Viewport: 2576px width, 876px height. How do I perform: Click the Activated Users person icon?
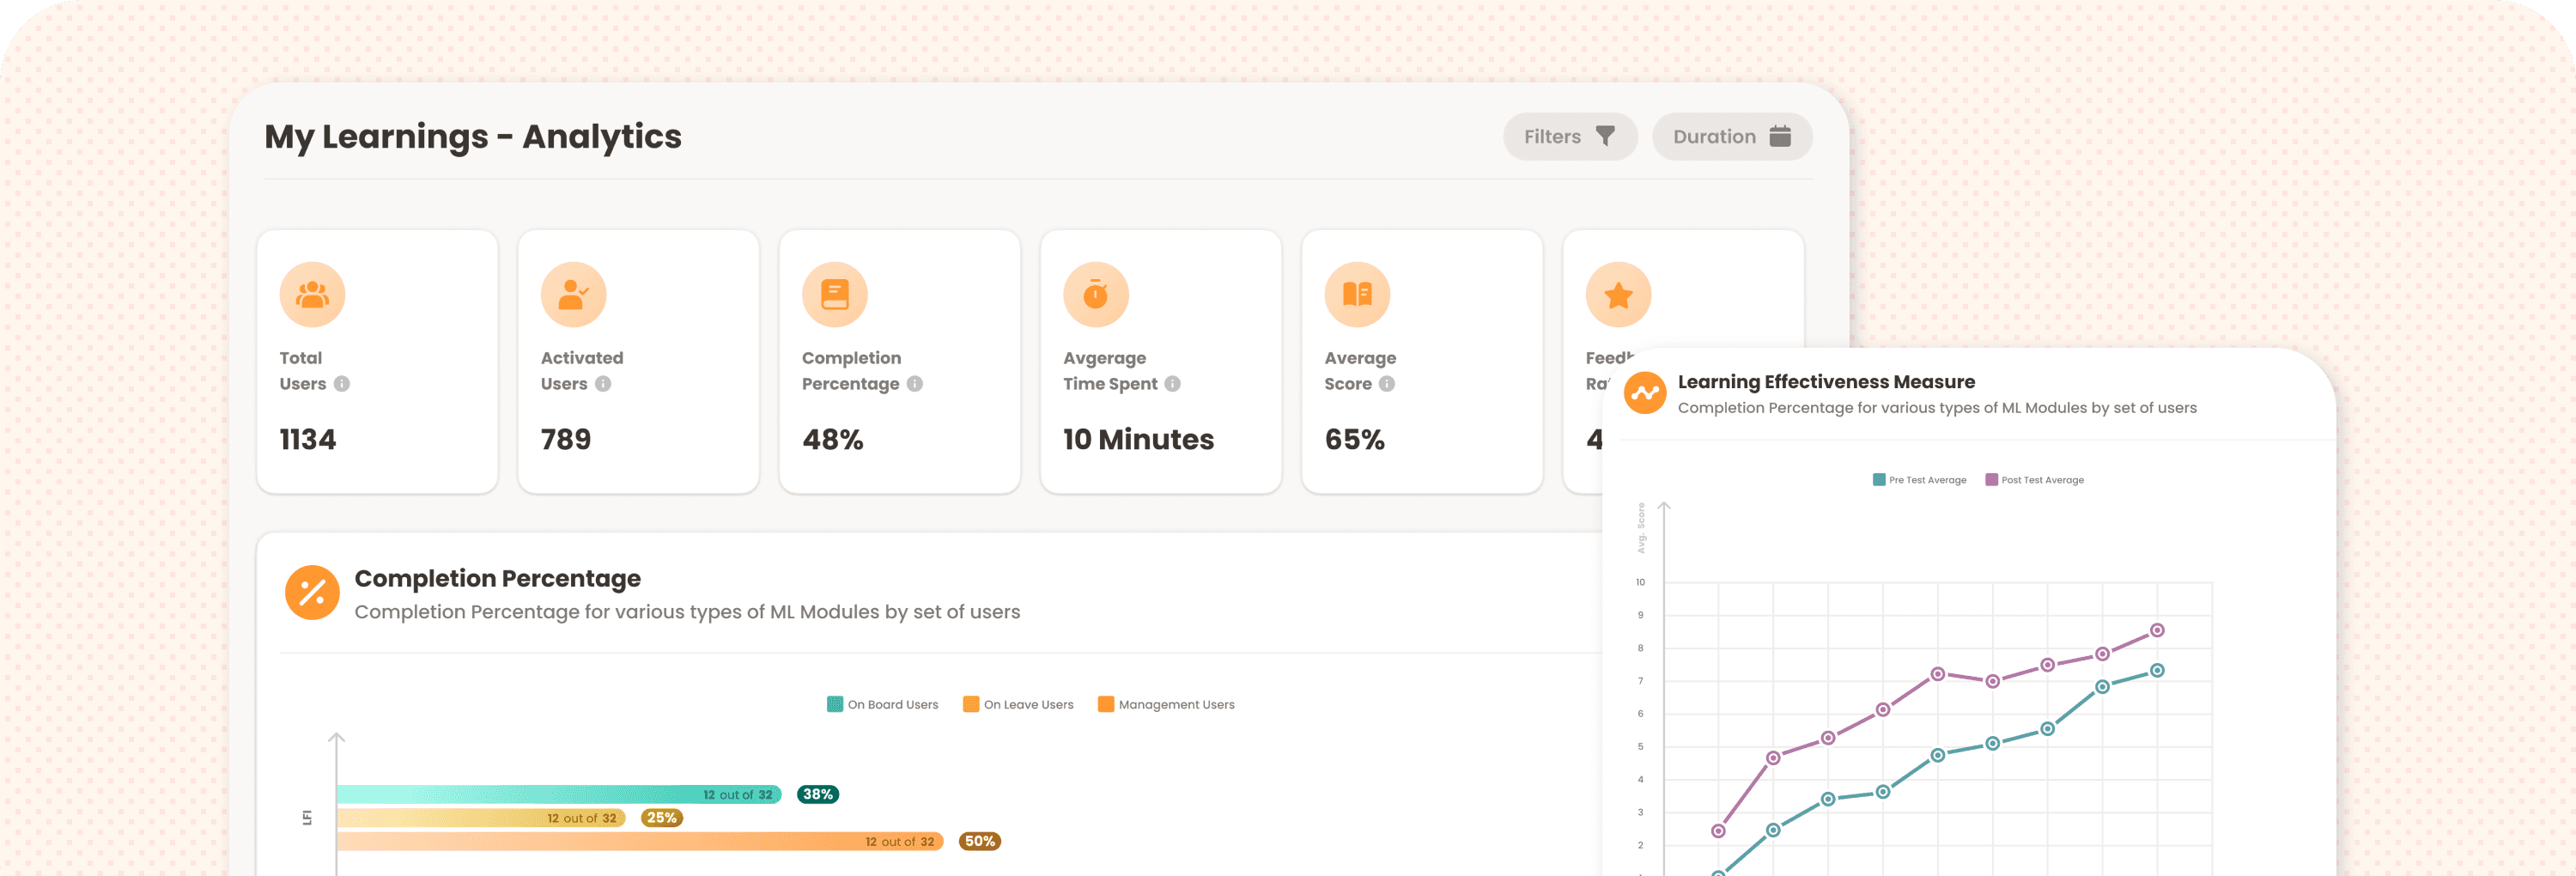[573, 294]
